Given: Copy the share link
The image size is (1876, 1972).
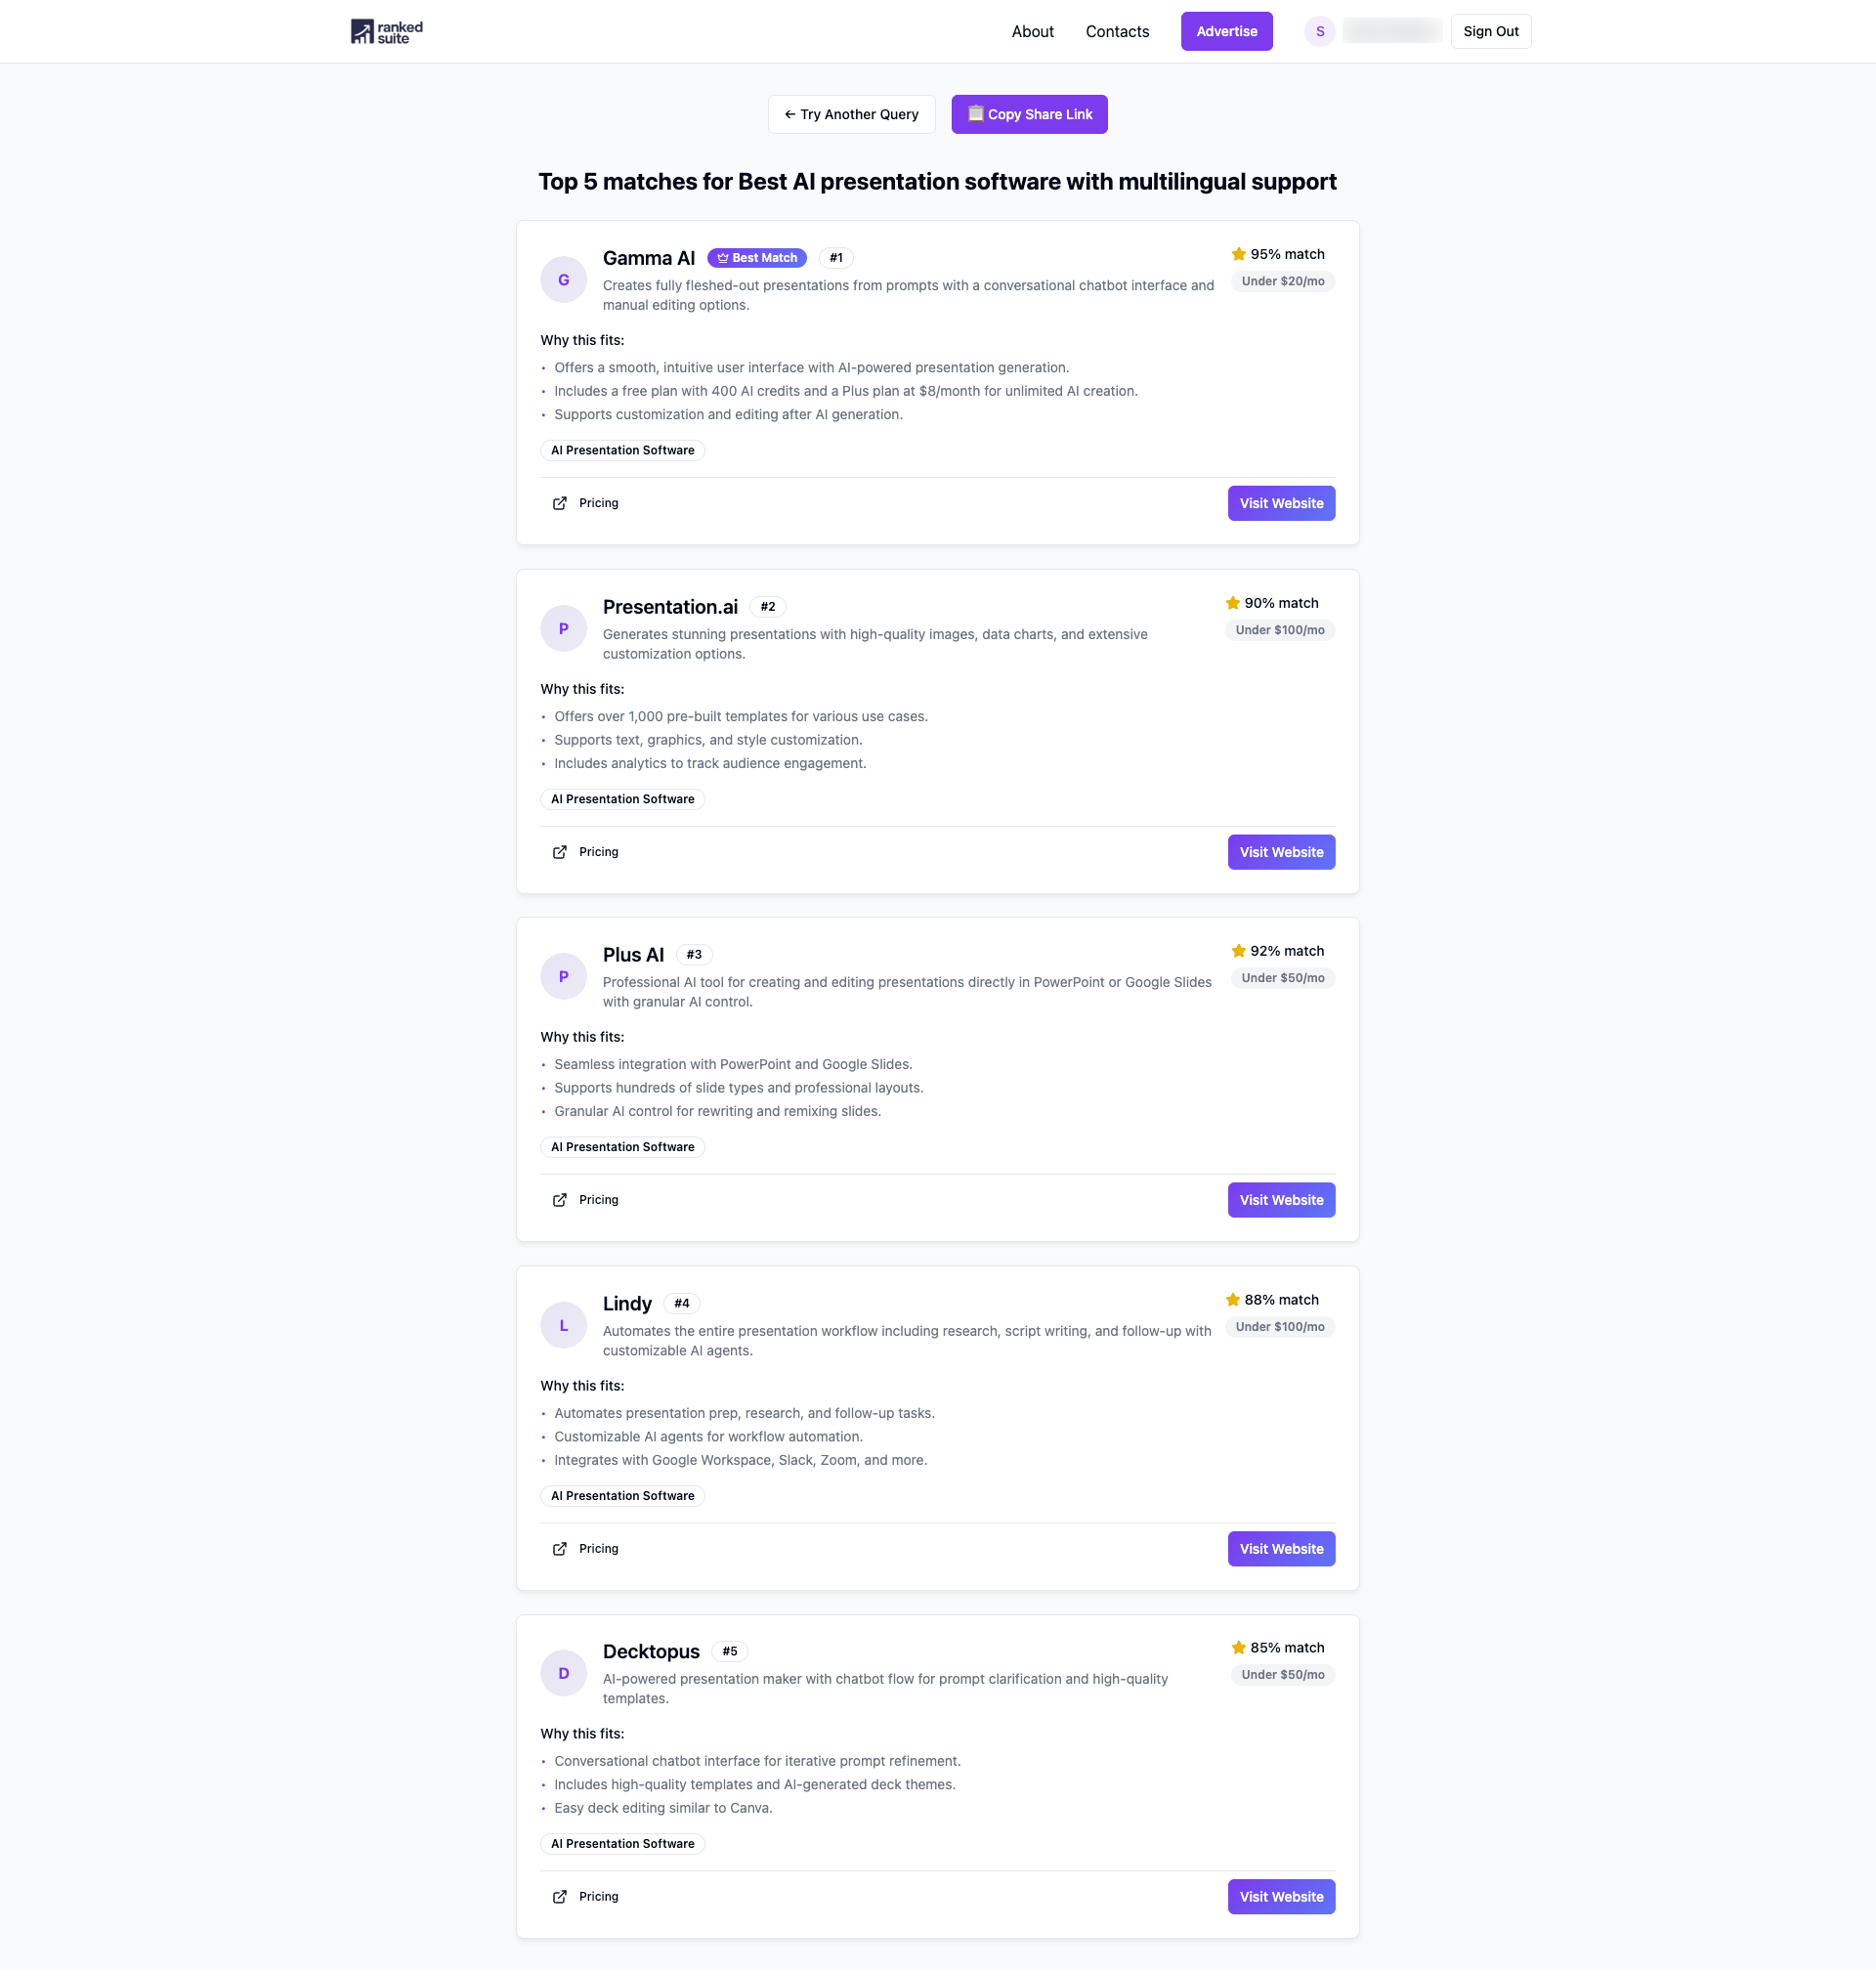Looking at the screenshot, I should coord(1029,114).
